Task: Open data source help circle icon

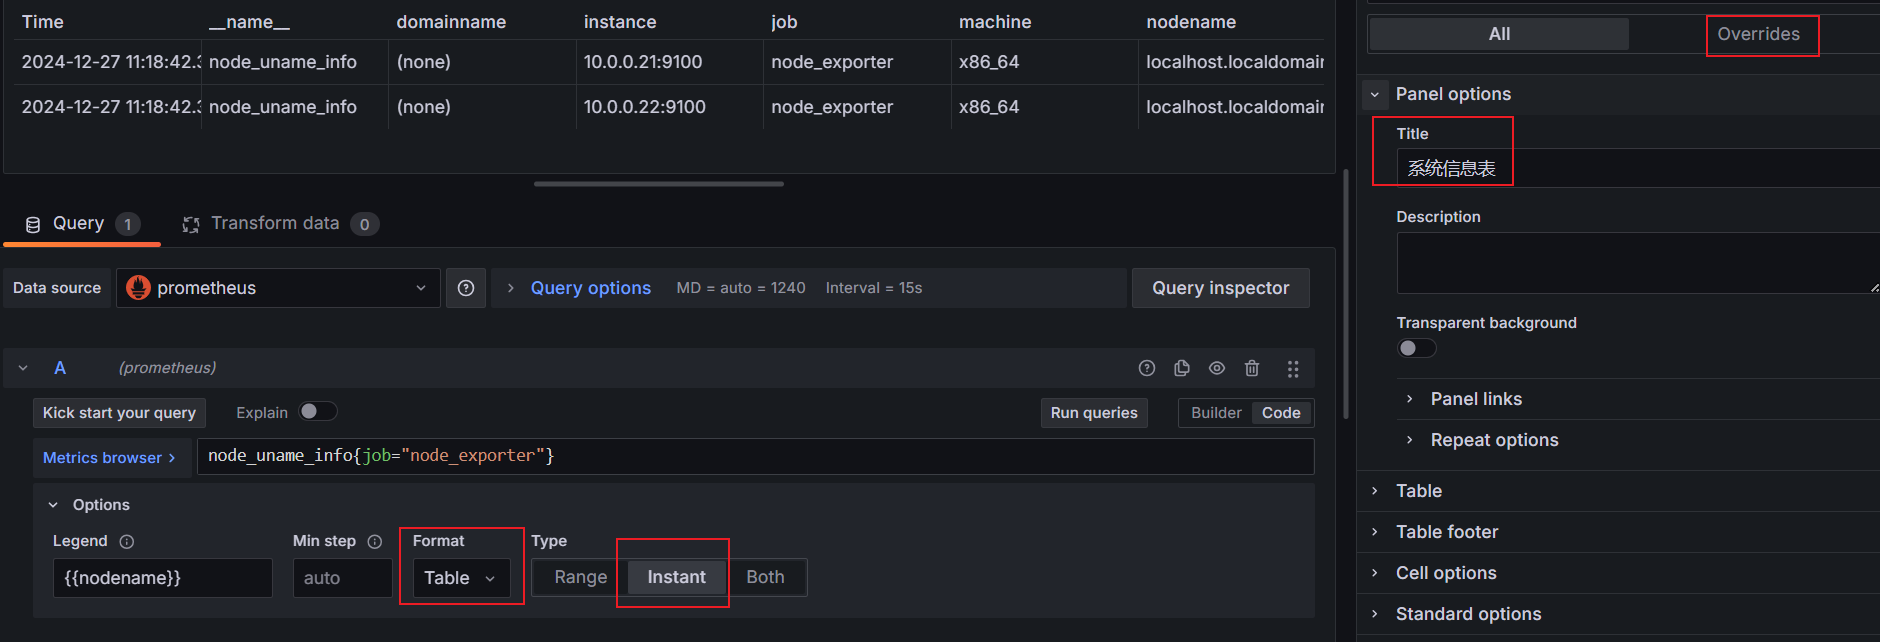Action: 466,288
